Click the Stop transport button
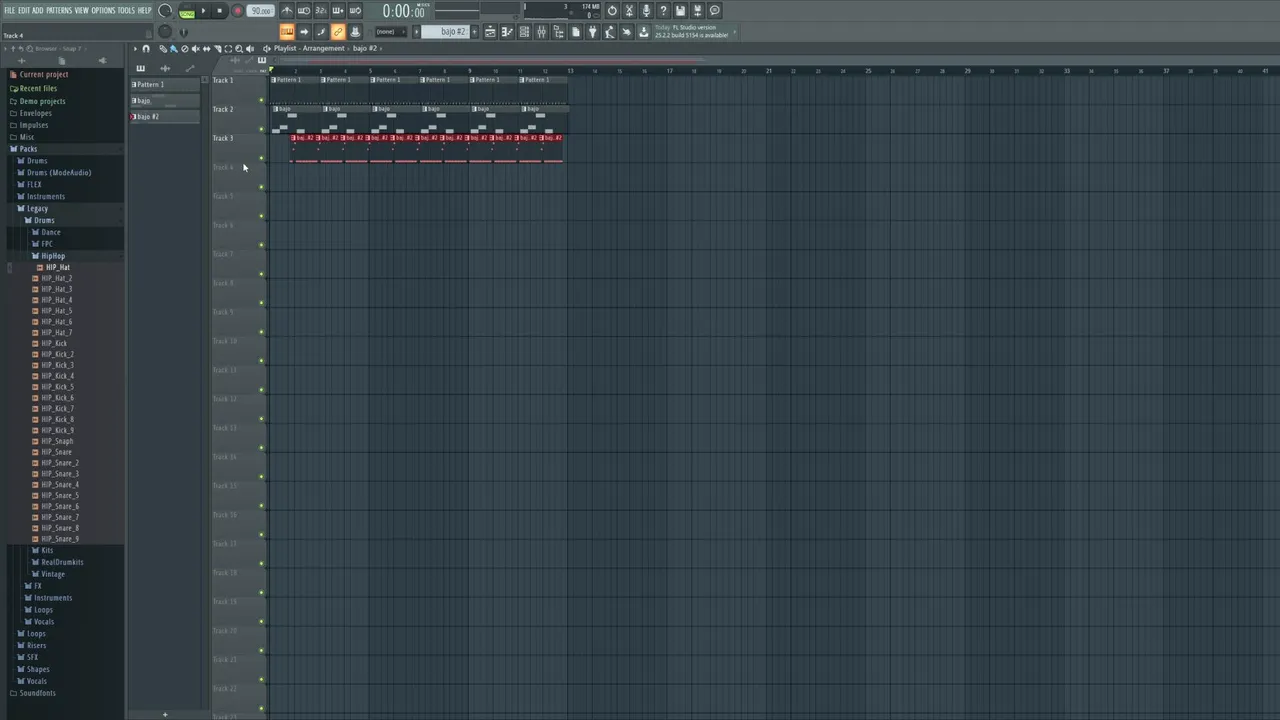 tap(219, 11)
